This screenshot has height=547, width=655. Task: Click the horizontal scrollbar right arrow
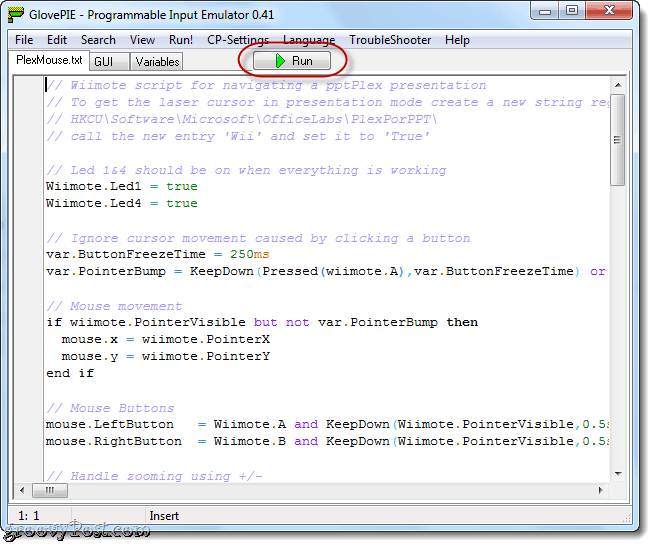(x=600, y=490)
